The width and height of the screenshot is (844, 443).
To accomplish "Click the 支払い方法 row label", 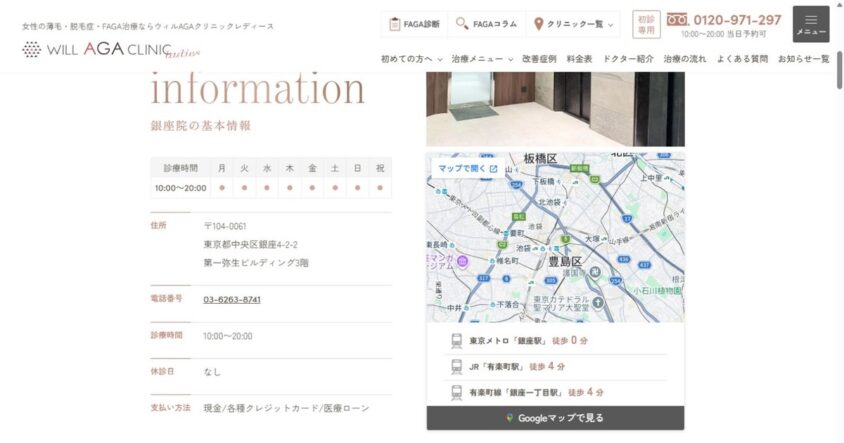I will (x=171, y=407).
